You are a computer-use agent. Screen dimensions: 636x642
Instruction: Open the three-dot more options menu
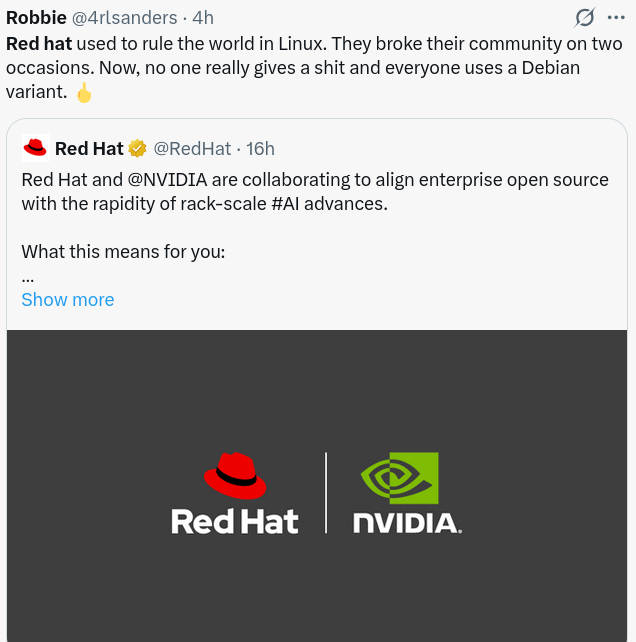point(616,17)
